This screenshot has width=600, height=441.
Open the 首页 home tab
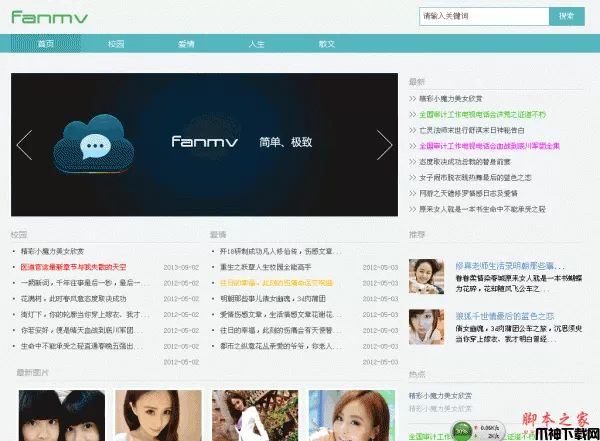pyautogui.click(x=46, y=44)
